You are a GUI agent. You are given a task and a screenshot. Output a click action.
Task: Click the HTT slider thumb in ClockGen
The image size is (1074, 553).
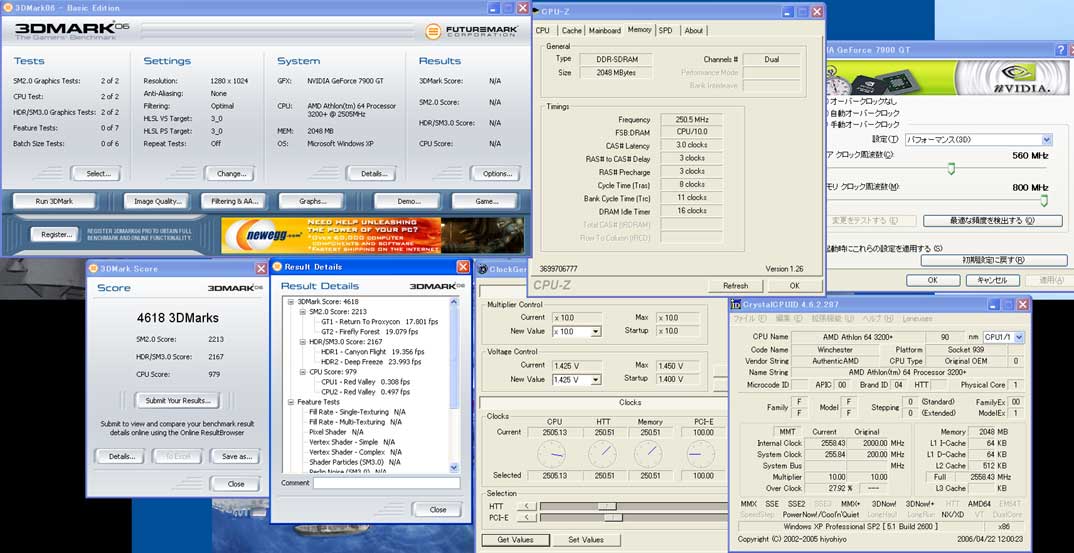click(607, 506)
